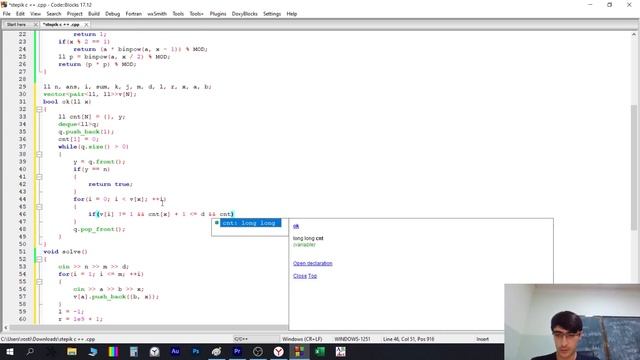This screenshot has width=640, height=360.
Task: Collapse the while loop fold at line 38
Action: point(39,154)
